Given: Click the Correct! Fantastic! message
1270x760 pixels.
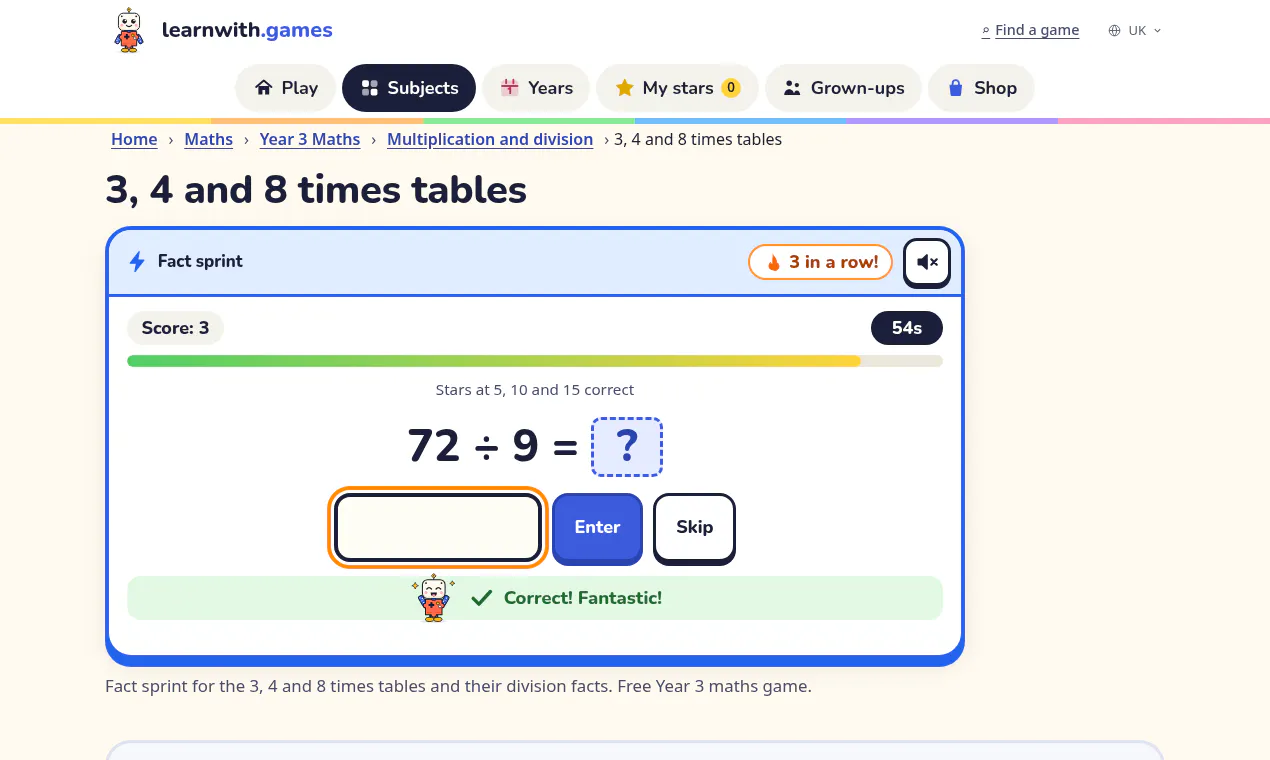Looking at the screenshot, I should pyautogui.click(x=583, y=598).
